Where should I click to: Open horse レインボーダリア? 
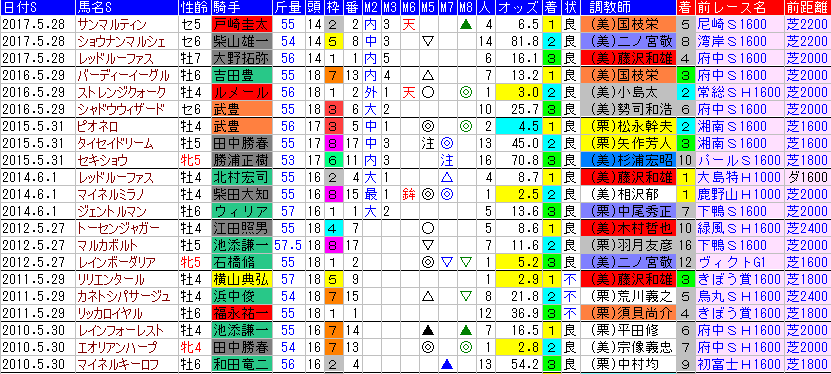(116, 262)
